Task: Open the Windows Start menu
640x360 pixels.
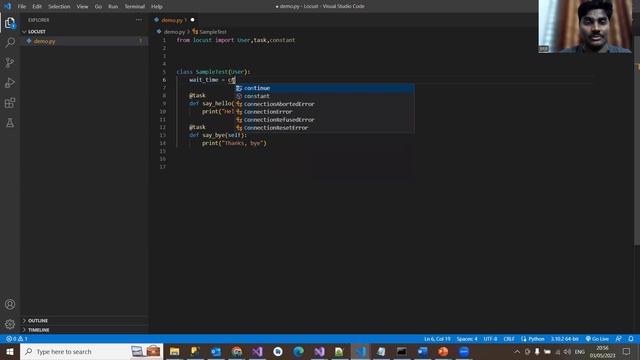Action: (10, 351)
